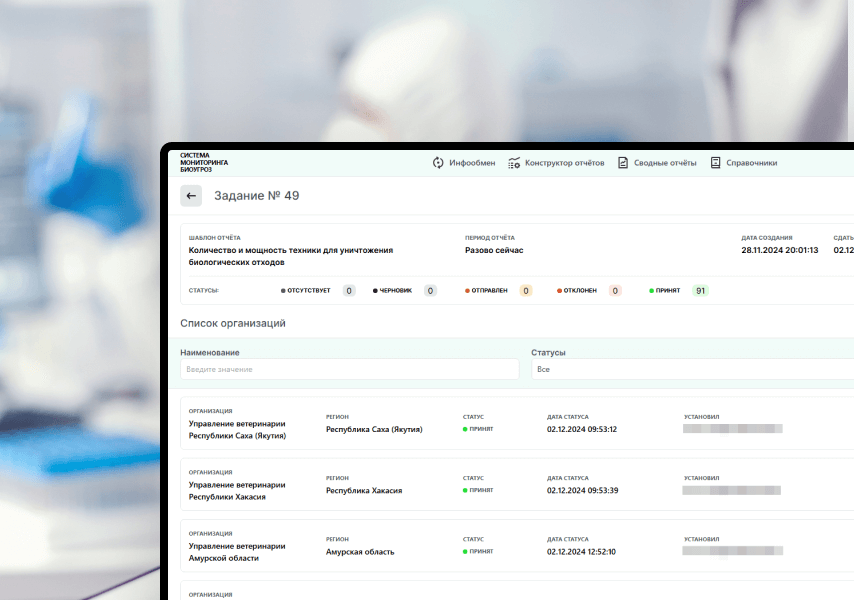Click the Система мониторинга биоугроз logo

pos(204,162)
